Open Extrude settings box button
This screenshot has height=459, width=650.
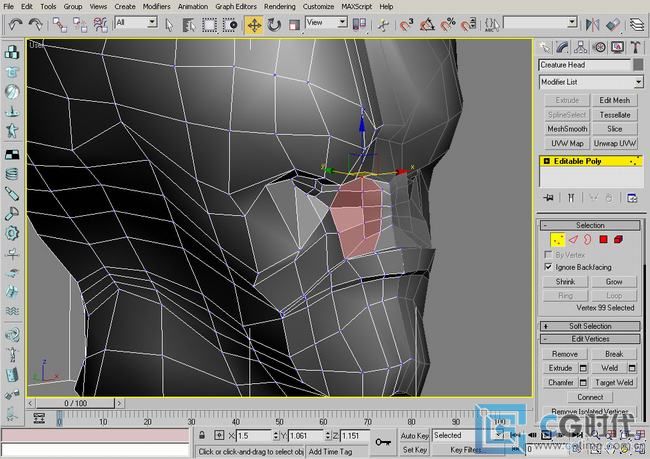click(x=583, y=368)
